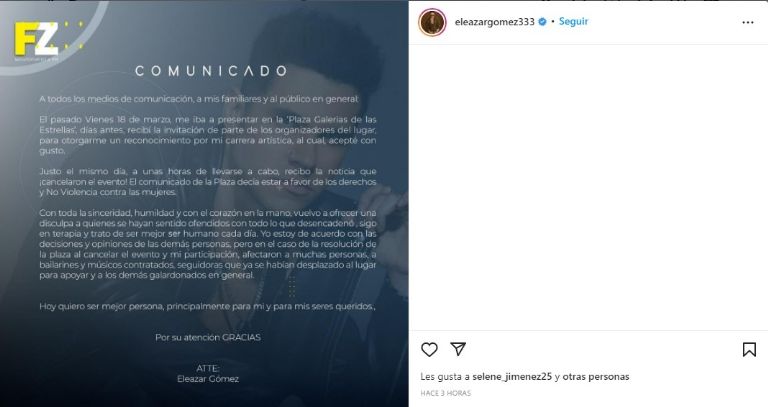The height and width of the screenshot is (407, 768).
Task: View likes via 'otras personas'
Action: [596, 377]
